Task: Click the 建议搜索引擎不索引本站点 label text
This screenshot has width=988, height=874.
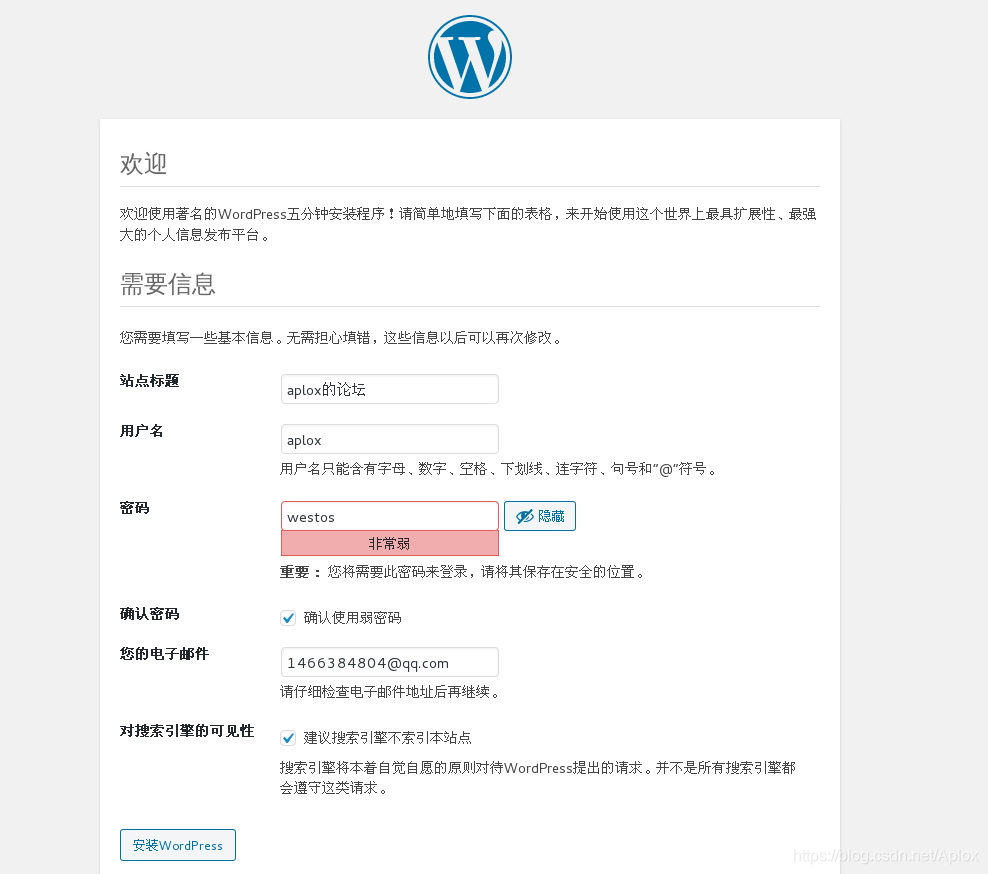Action: pyautogui.click(x=388, y=737)
